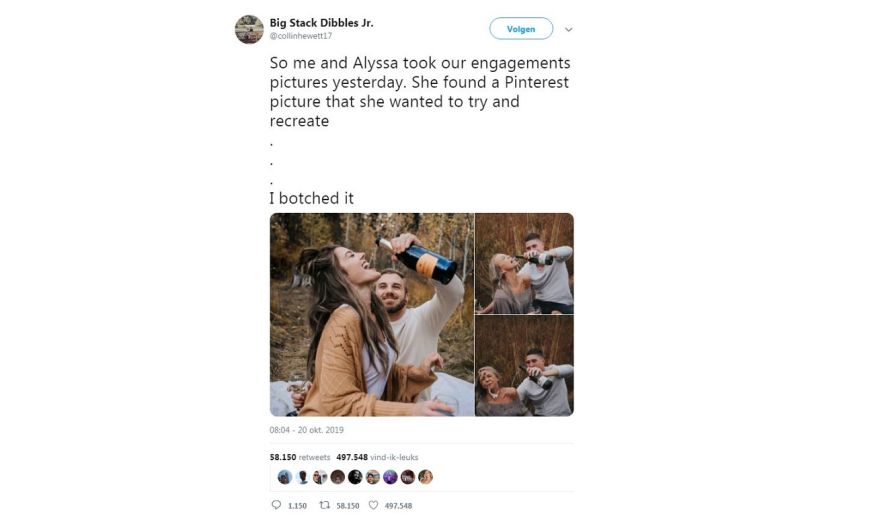The image size is (874, 526).
Task: Retweet this tweet using the retweet icon
Action: [324, 505]
